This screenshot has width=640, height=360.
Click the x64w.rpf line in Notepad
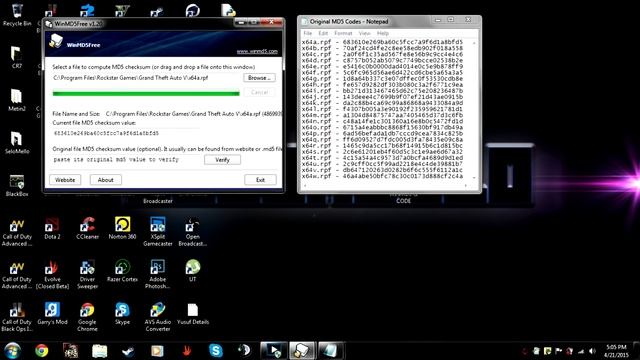click(x=382, y=176)
